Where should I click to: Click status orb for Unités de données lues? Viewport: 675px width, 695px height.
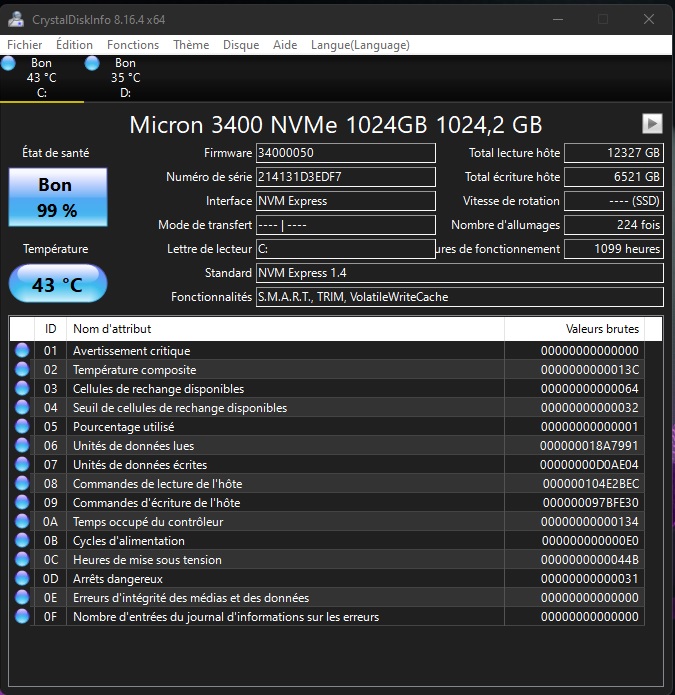[x=22, y=445]
